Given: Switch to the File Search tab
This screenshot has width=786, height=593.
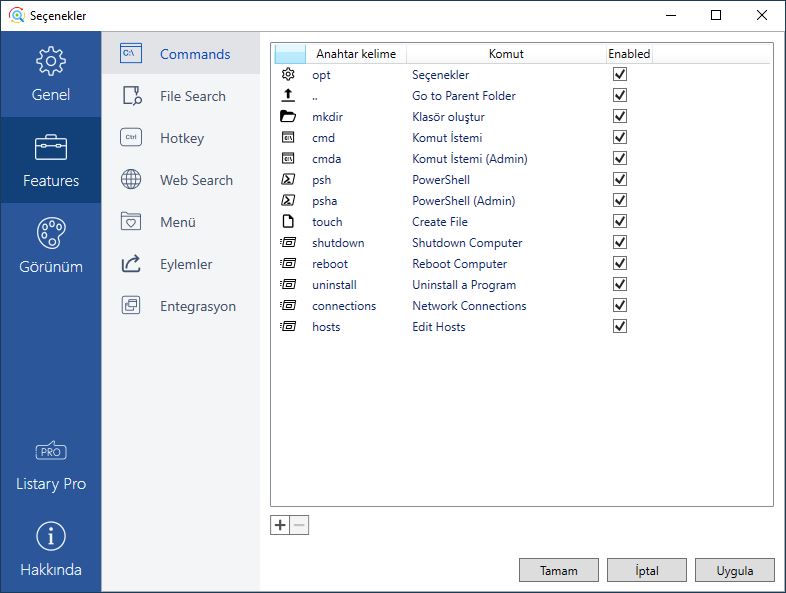Looking at the screenshot, I should pos(181,96).
